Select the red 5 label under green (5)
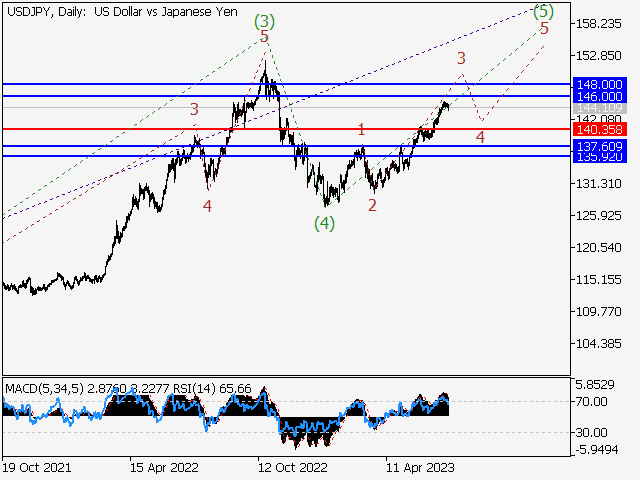 coord(544,28)
